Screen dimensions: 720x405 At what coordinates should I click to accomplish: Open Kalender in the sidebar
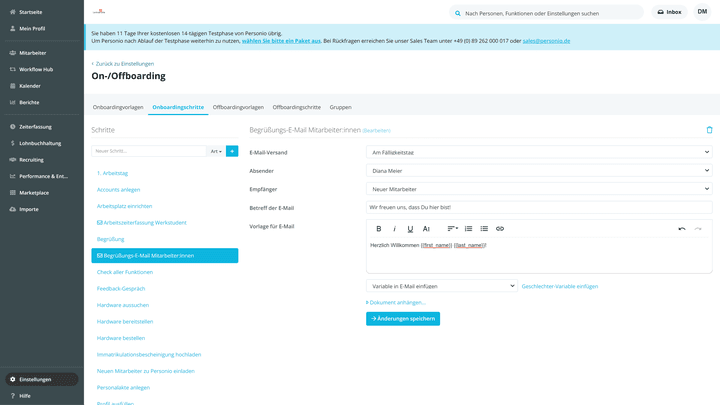[x=29, y=86]
